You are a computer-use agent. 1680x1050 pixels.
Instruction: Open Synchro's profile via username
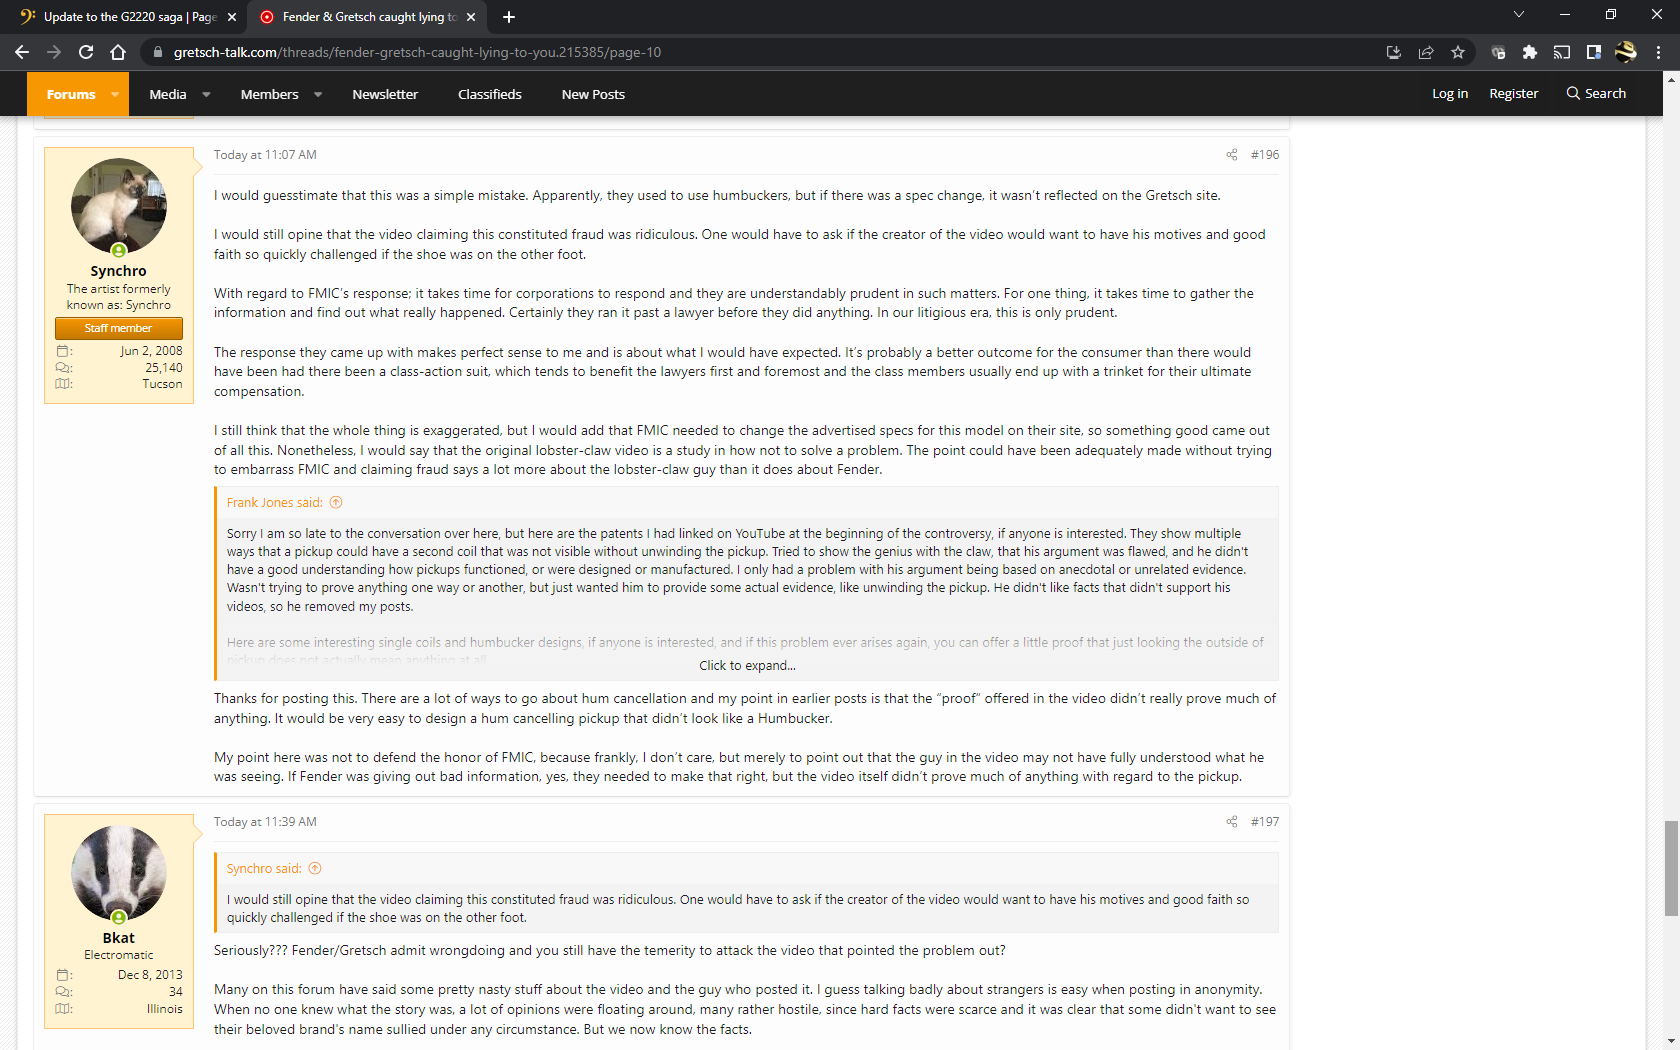pyautogui.click(x=118, y=271)
